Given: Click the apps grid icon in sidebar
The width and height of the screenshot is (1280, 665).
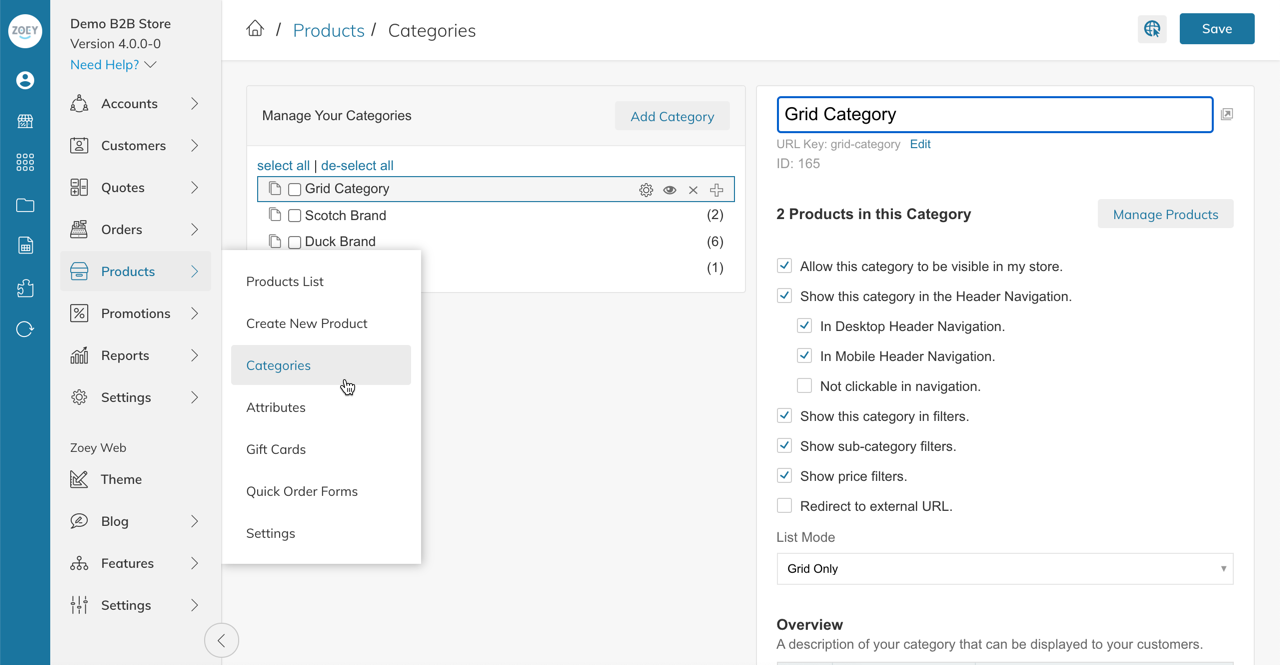Looking at the screenshot, I should point(25,162).
